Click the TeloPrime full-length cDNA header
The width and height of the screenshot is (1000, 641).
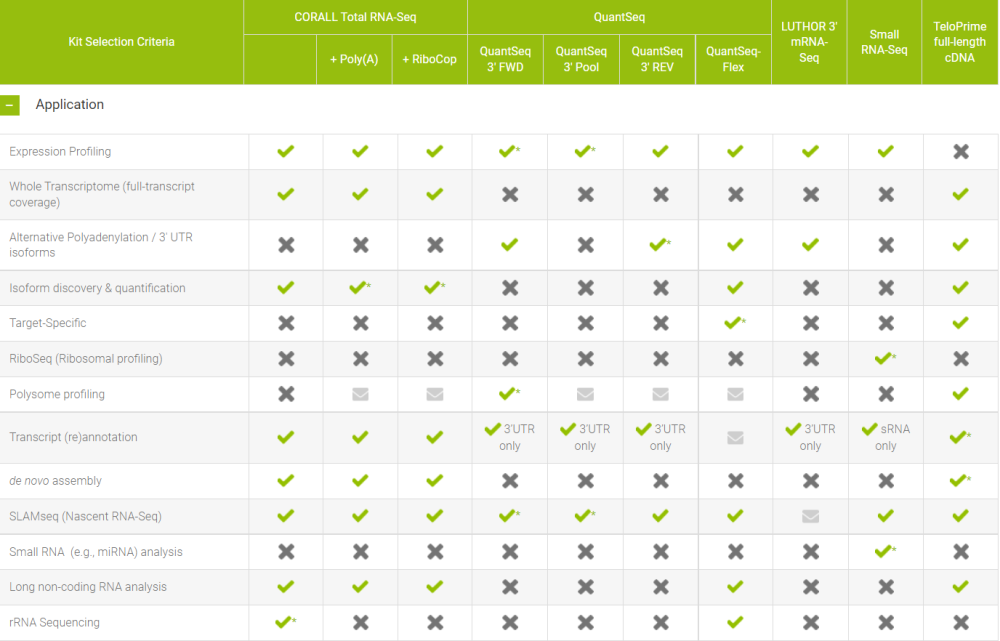[x=960, y=42]
